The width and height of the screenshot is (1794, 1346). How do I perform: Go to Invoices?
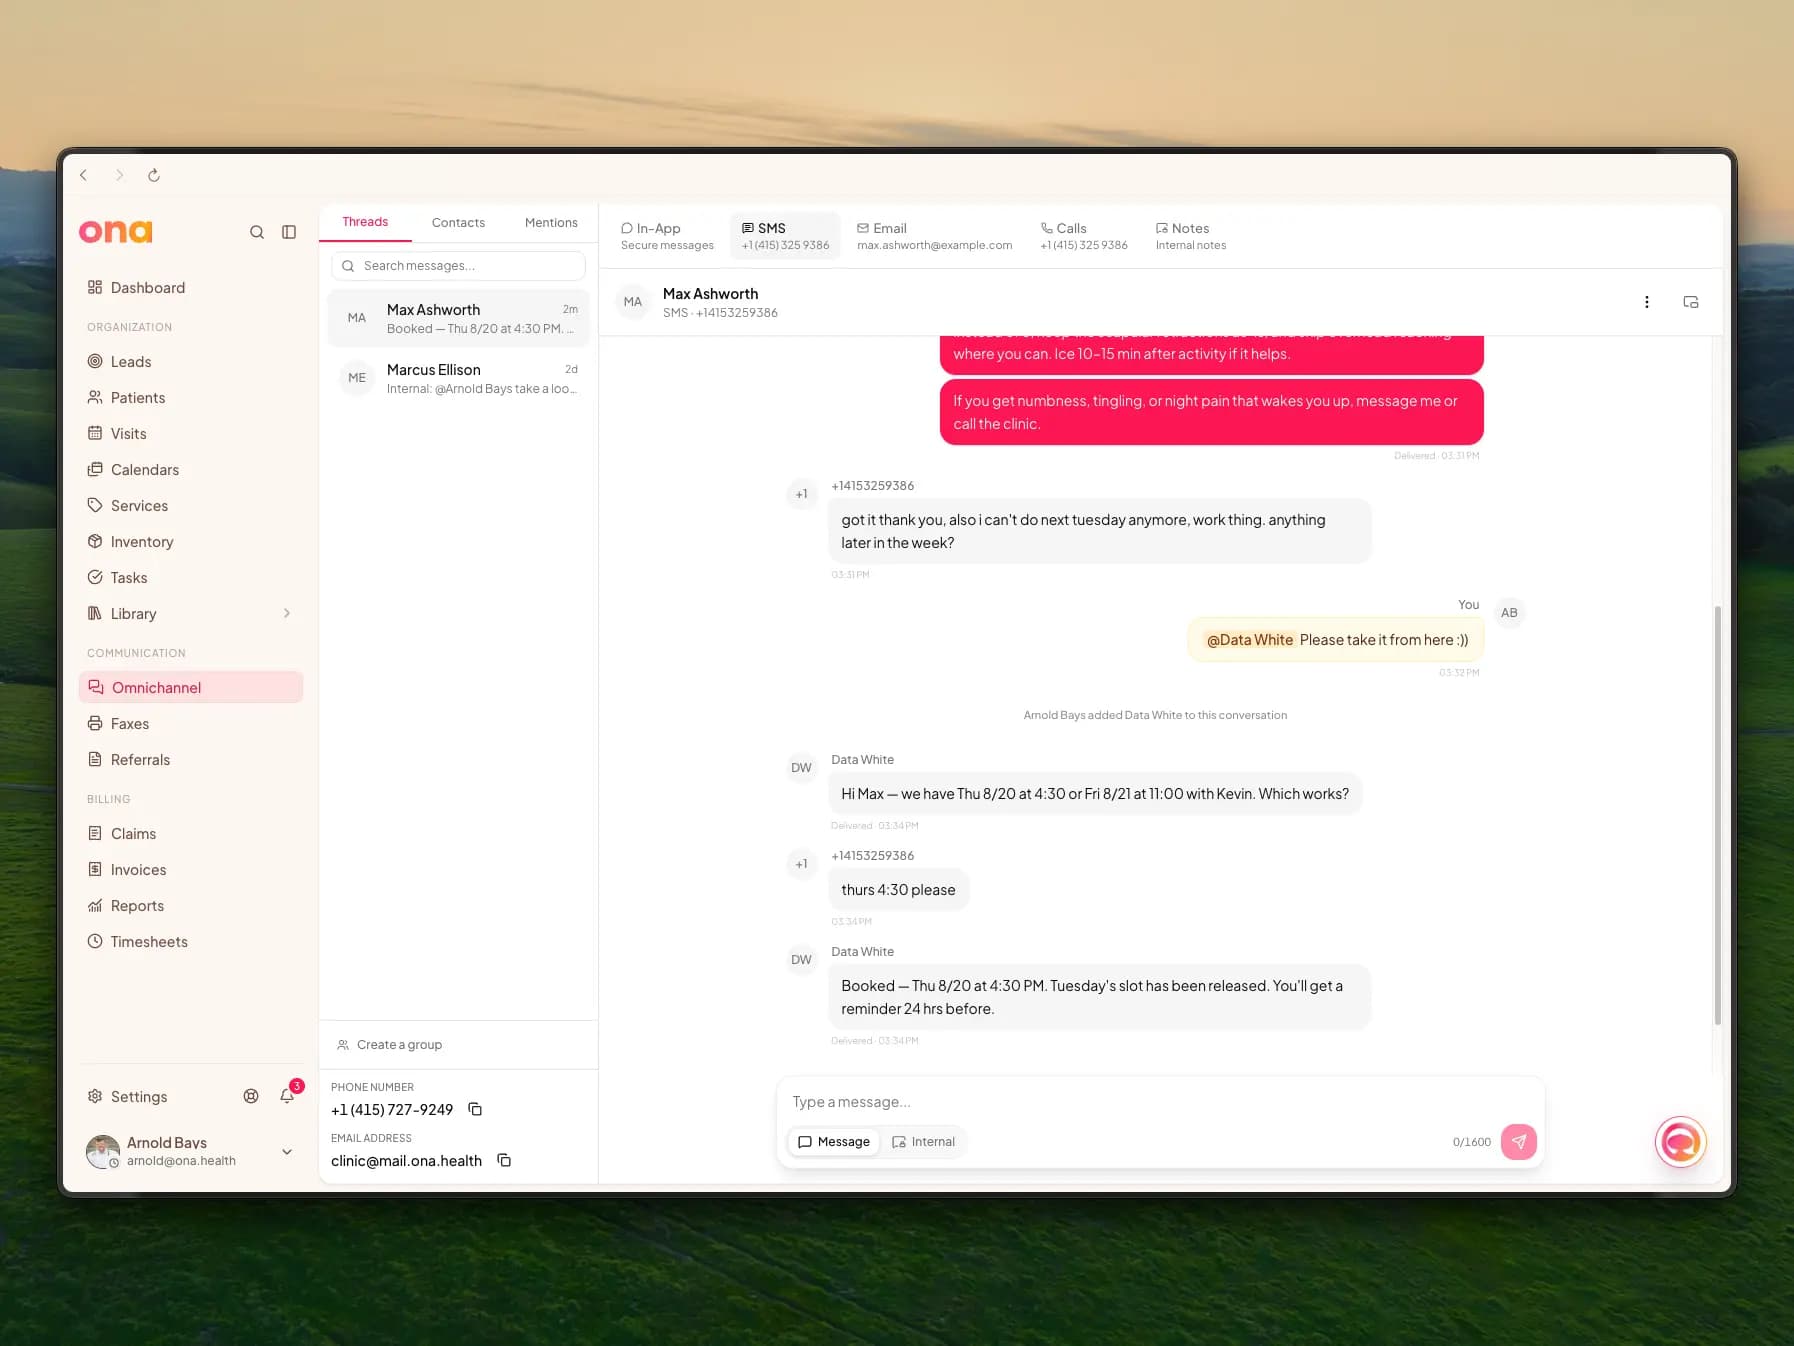190,870
